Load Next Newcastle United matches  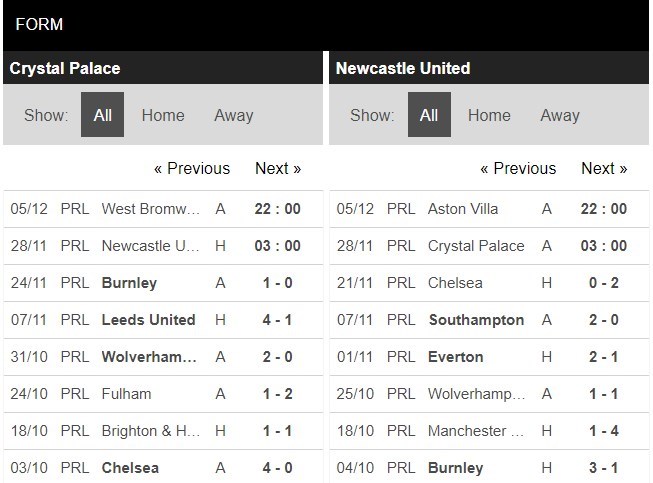[604, 168]
